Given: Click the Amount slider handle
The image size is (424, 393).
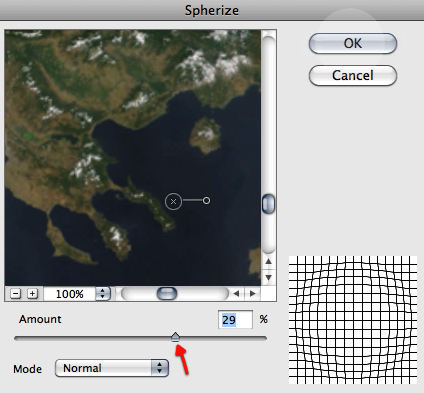Looking at the screenshot, I should coord(175,337).
